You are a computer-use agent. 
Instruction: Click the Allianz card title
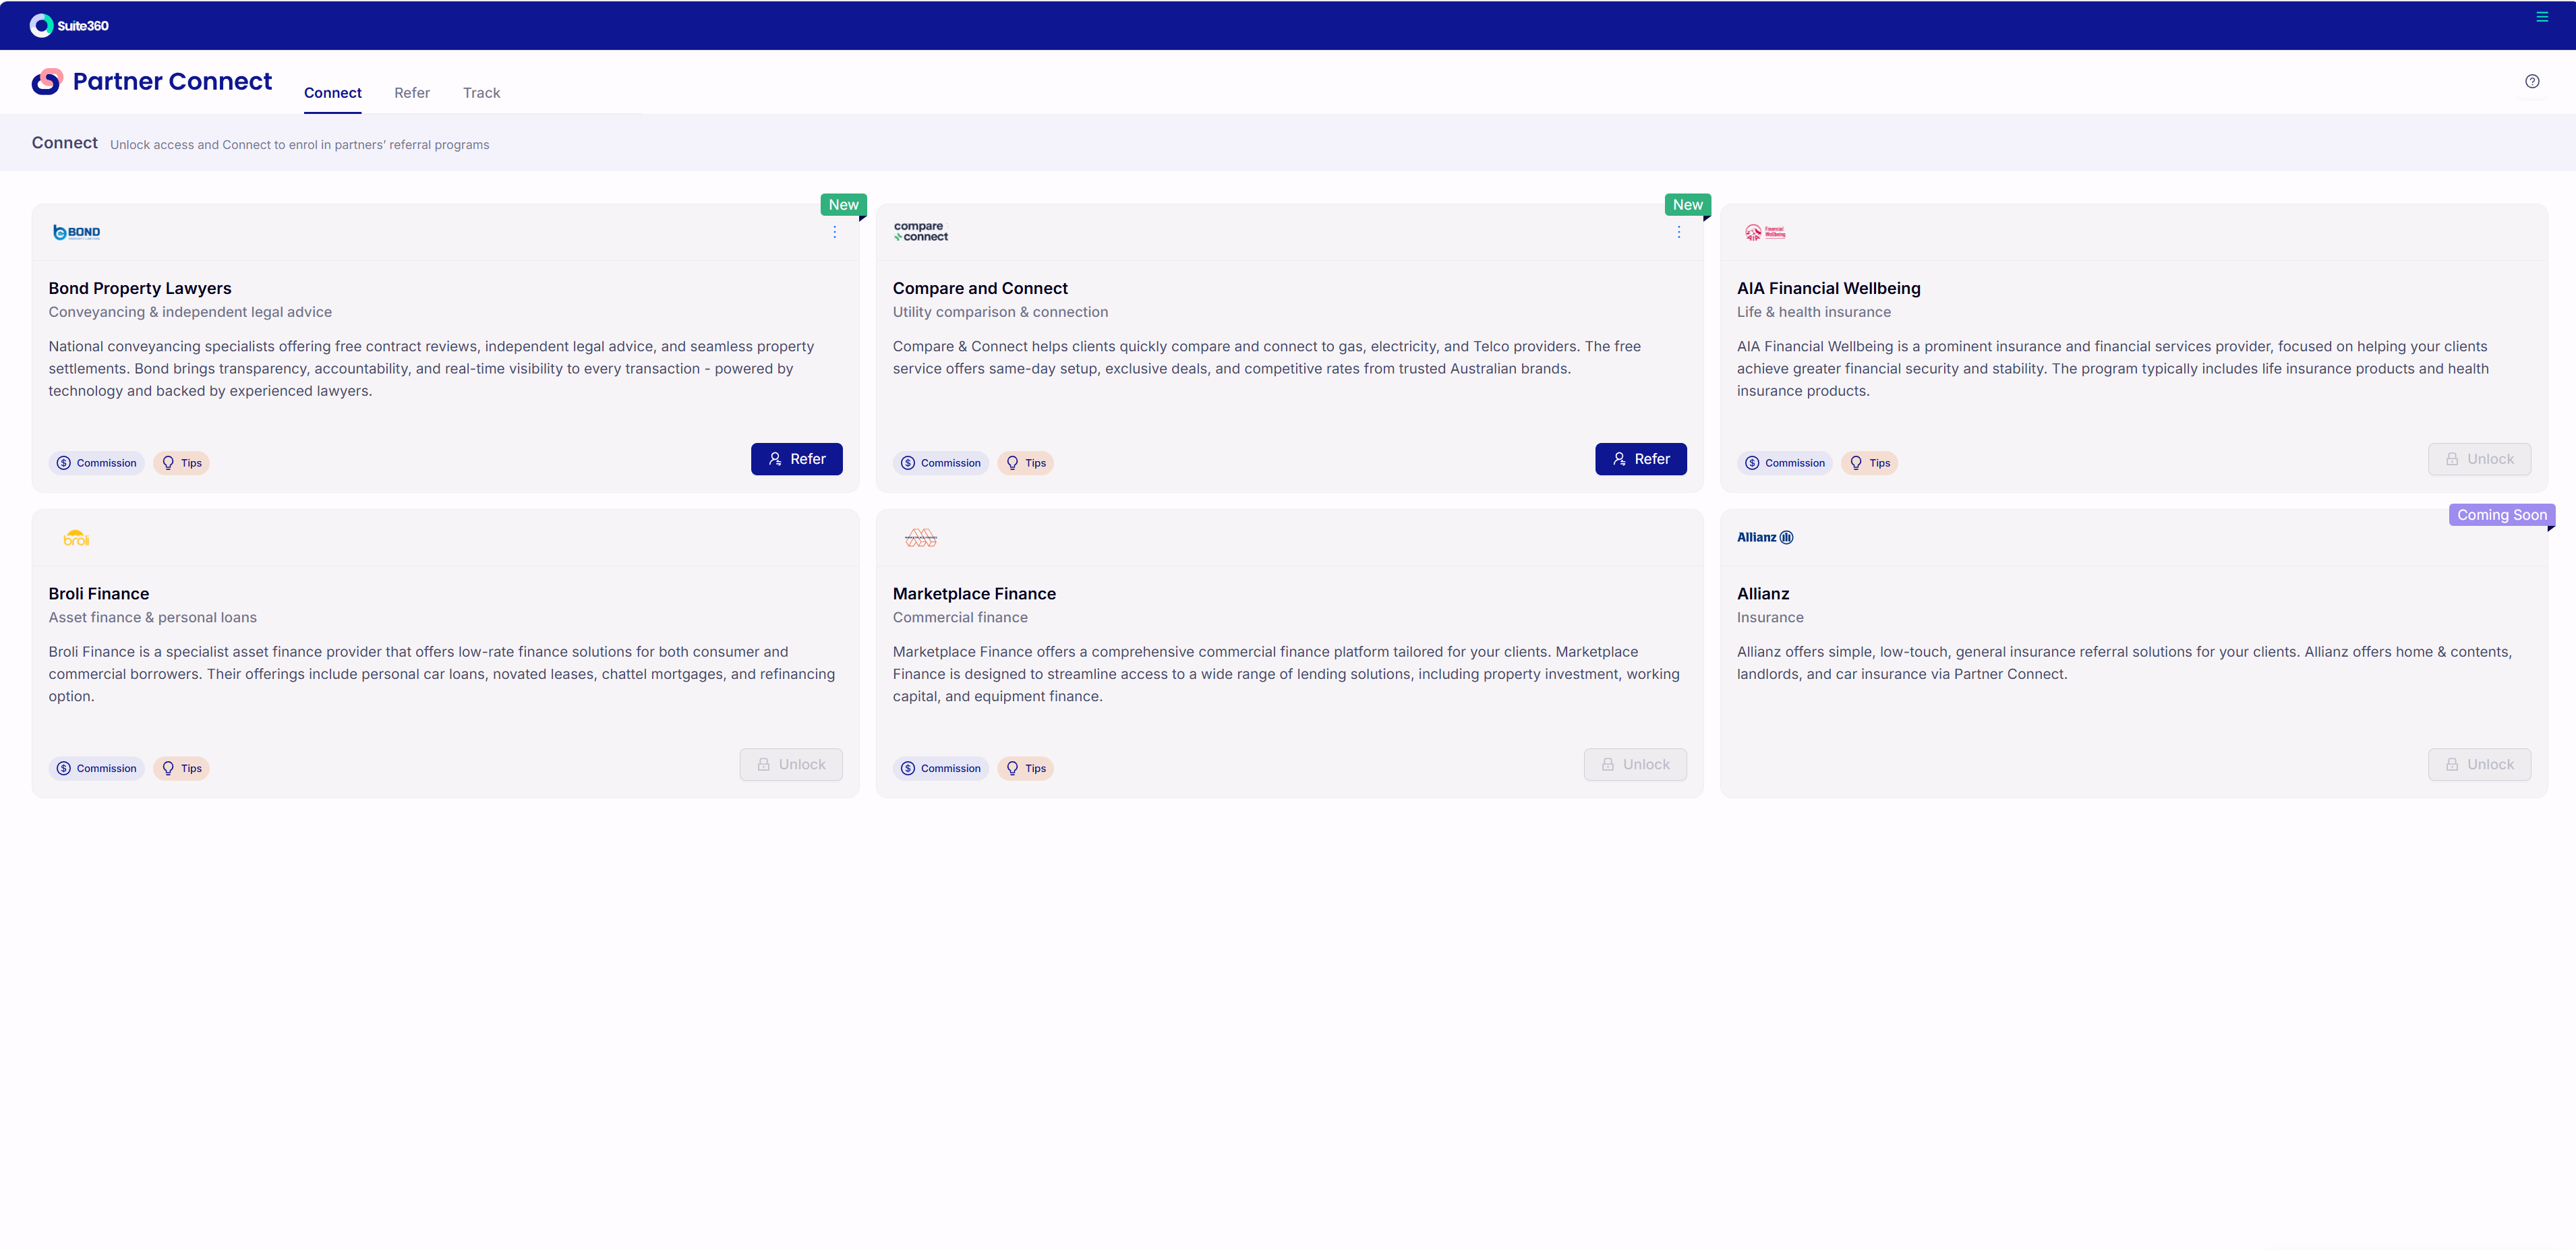1763,594
